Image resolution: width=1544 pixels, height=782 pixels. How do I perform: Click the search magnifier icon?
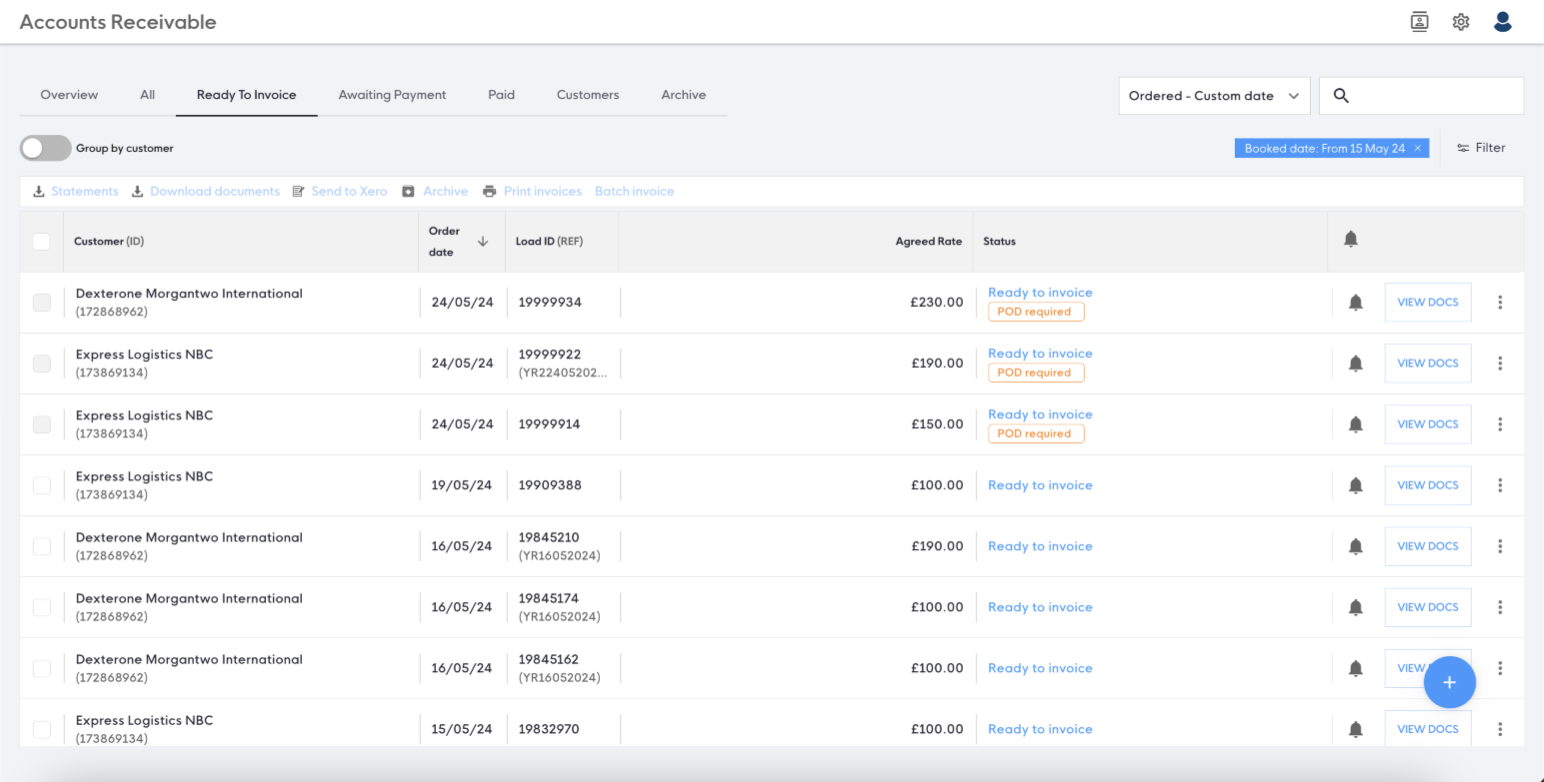click(x=1342, y=96)
